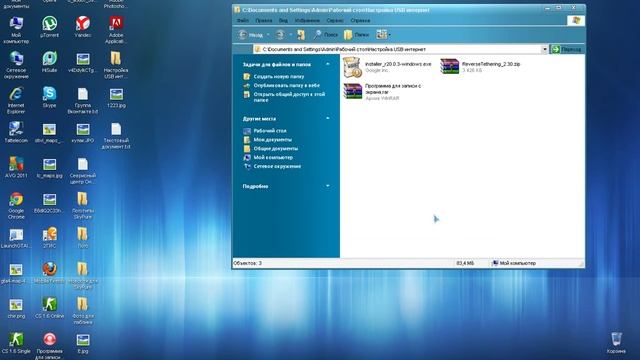Go to Мой компьютер in Другие места
Image resolution: width=640 pixels, height=360 pixels.
(273, 158)
